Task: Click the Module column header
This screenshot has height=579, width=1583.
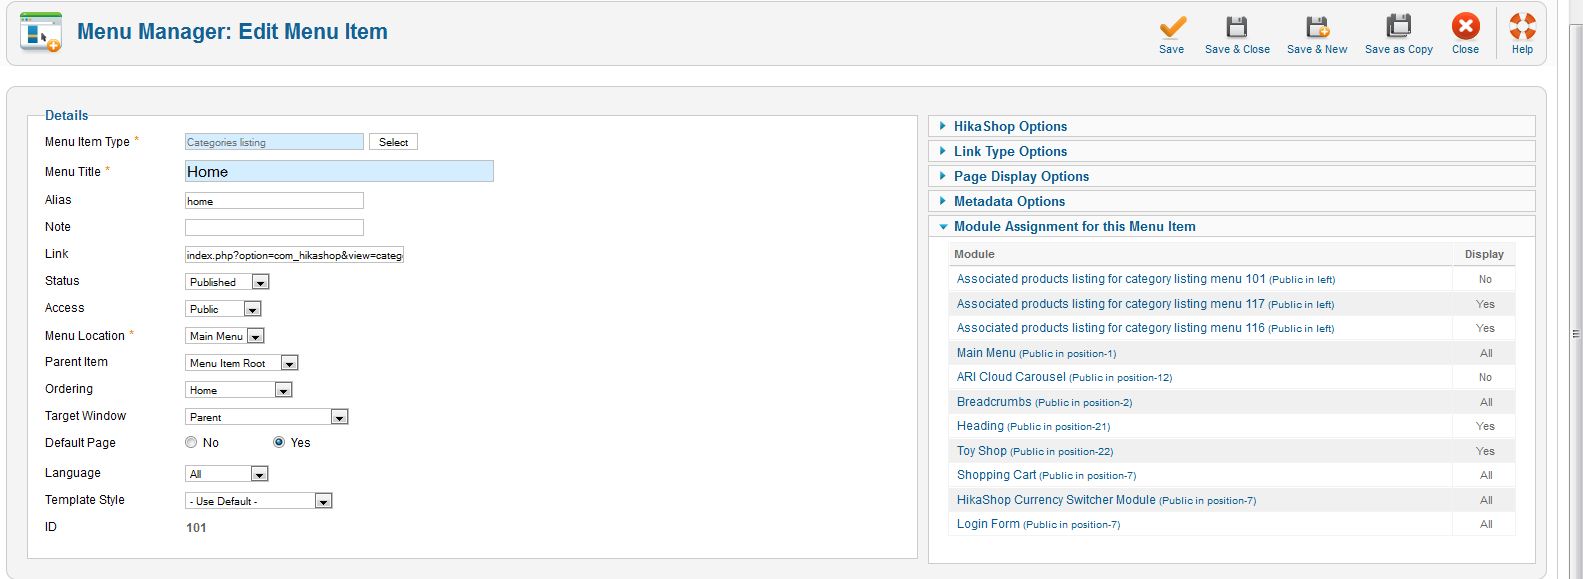Action: [x=974, y=254]
